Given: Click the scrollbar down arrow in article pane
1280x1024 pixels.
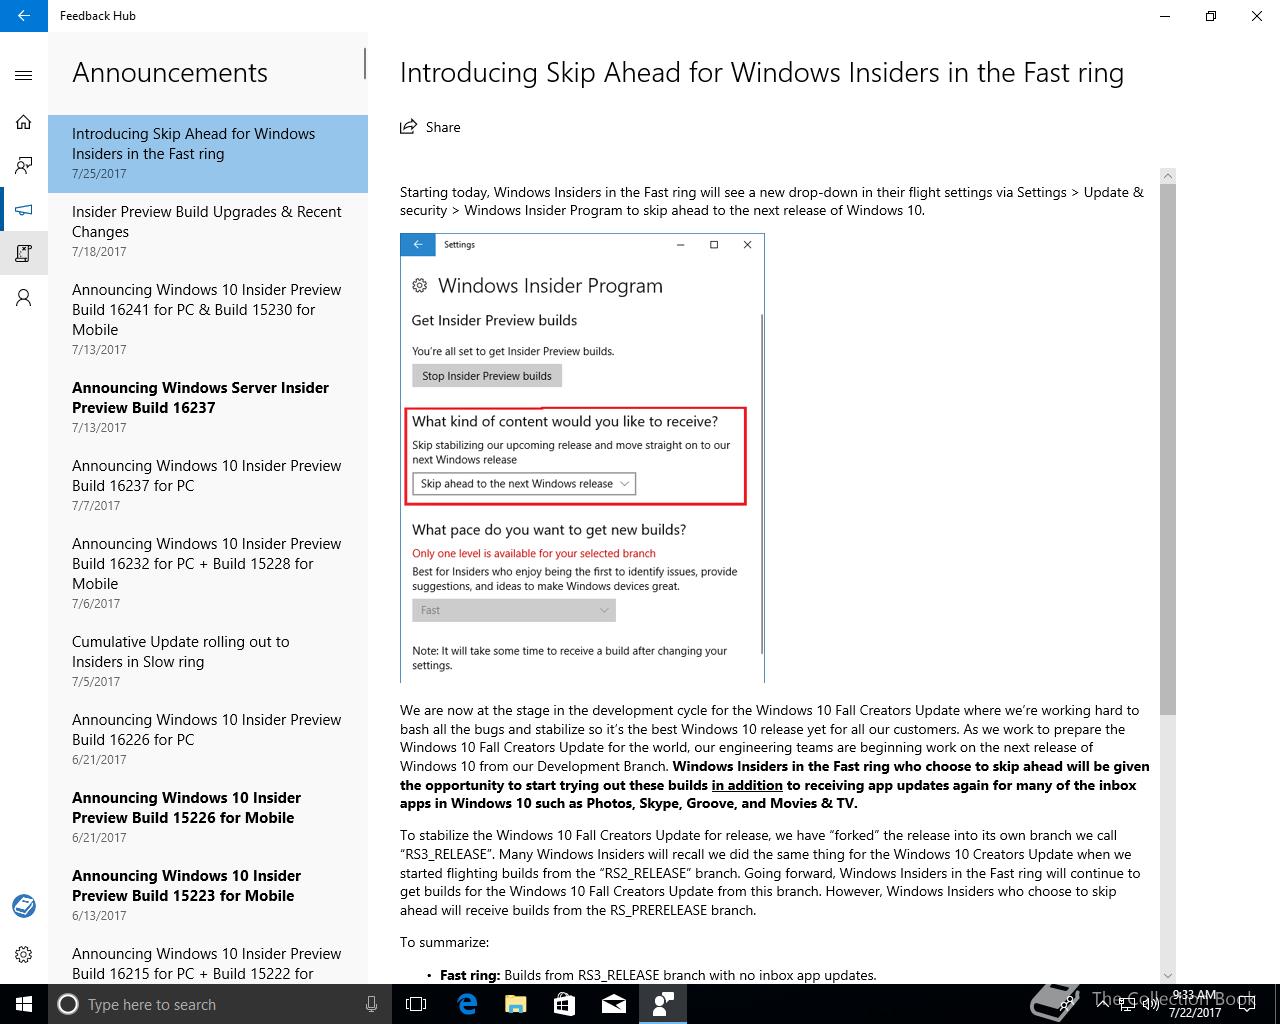Looking at the screenshot, I should click(1168, 975).
